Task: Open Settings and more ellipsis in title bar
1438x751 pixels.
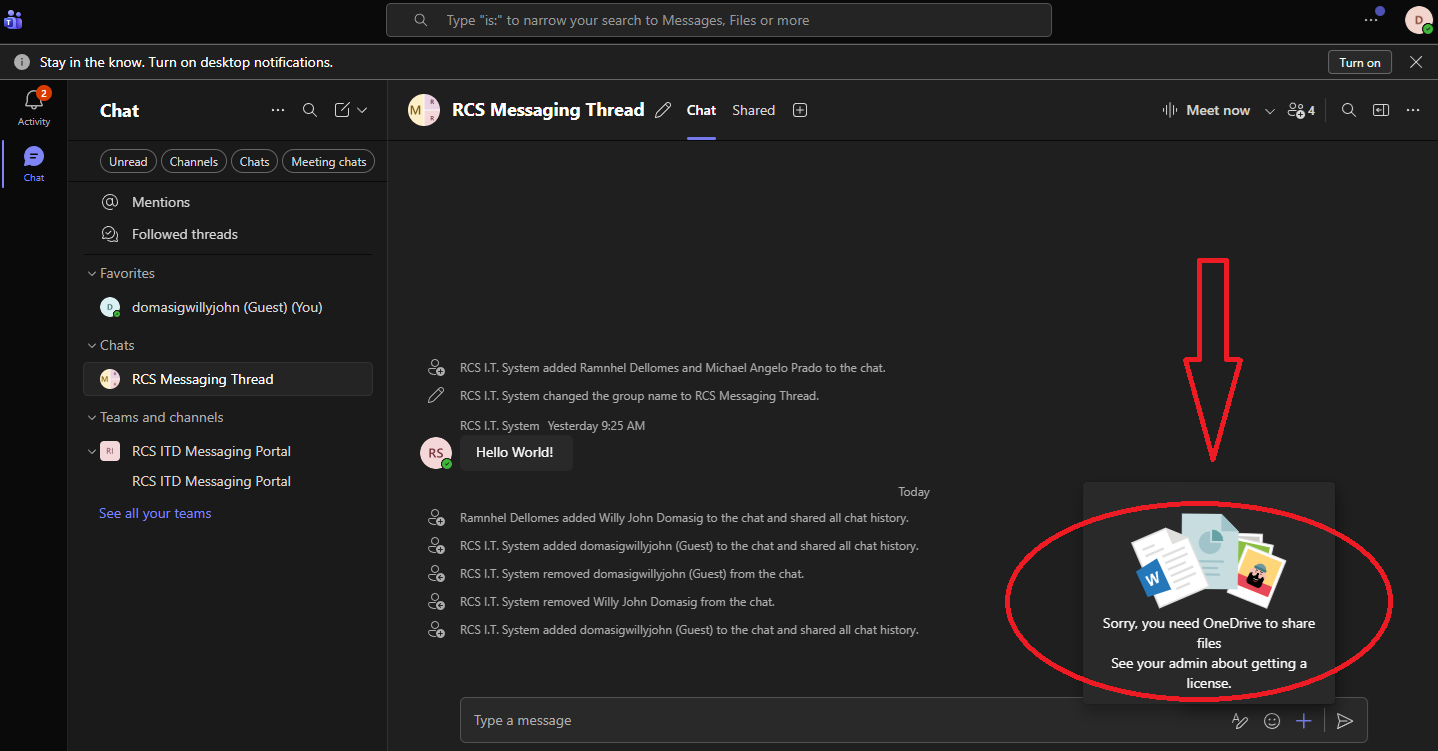Action: point(1371,20)
